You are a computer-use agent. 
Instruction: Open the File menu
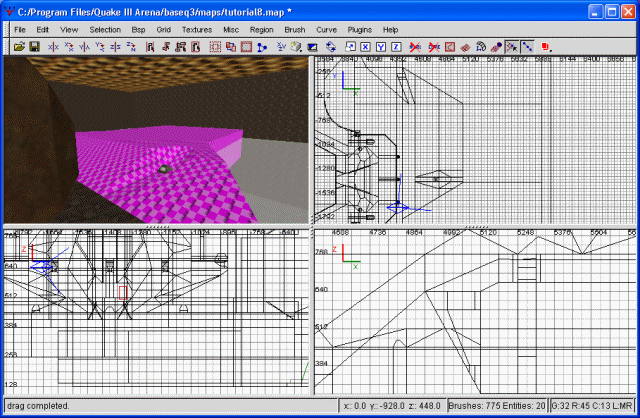click(x=20, y=30)
